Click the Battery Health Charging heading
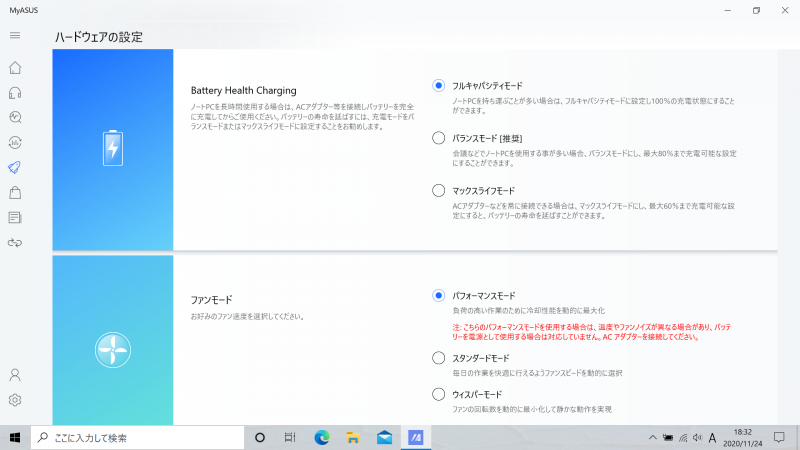Image resolution: width=800 pixels, height=450 pixels. [243, 90]
